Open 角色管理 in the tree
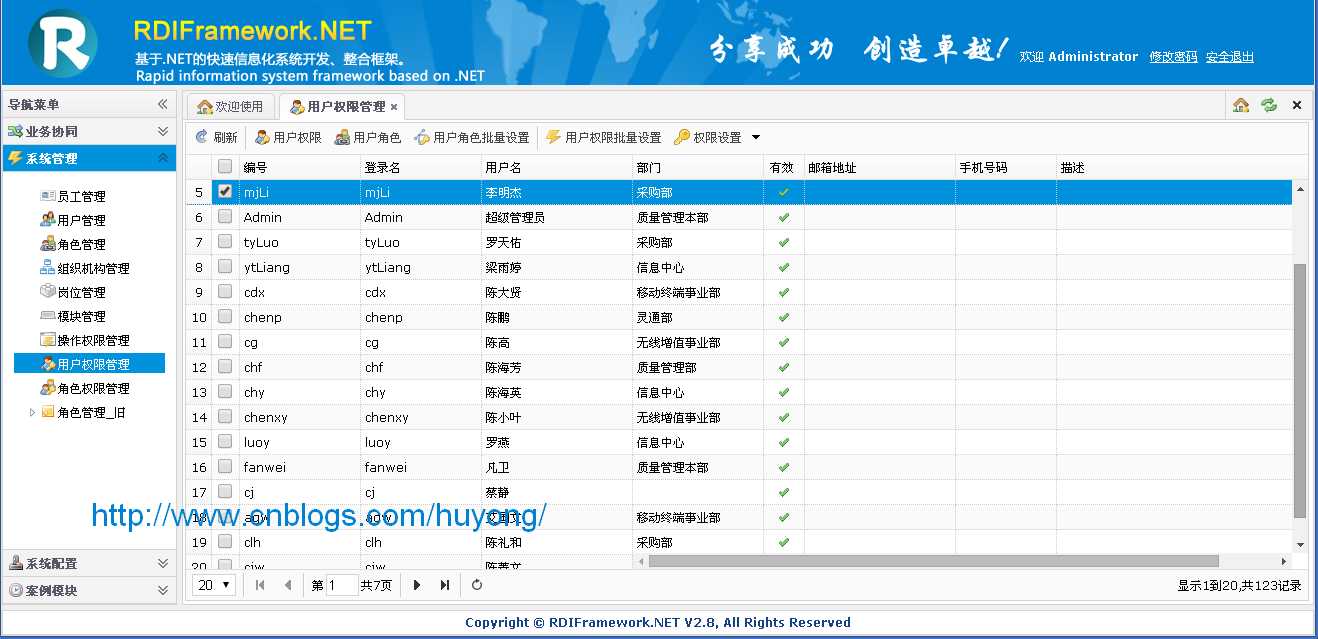 click(81, 244)
